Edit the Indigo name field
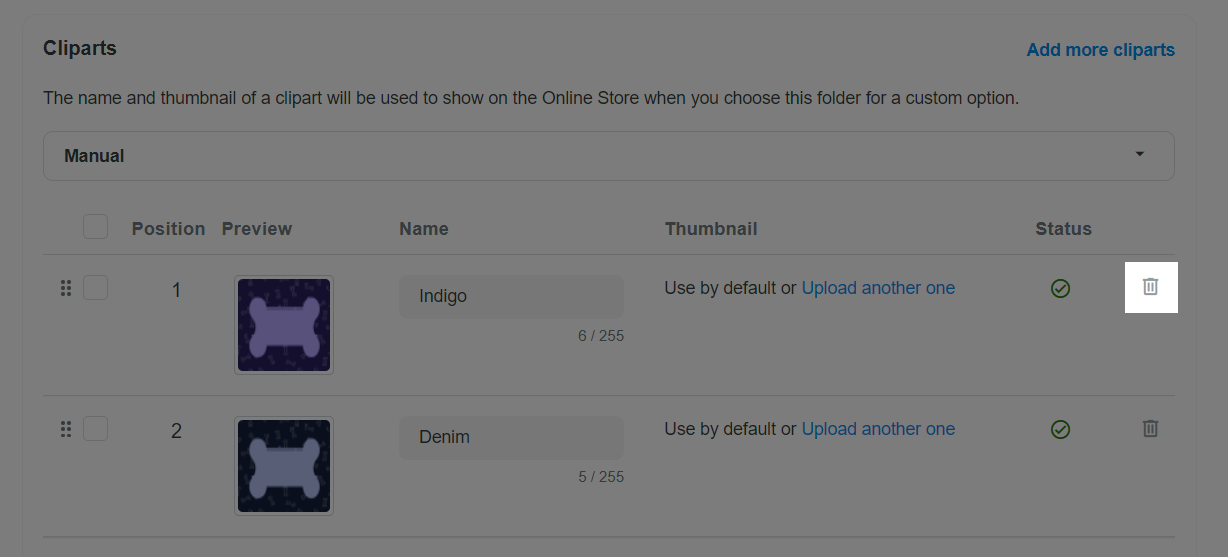The height and width of the screenshot is (557, 1228). (511, 296)
